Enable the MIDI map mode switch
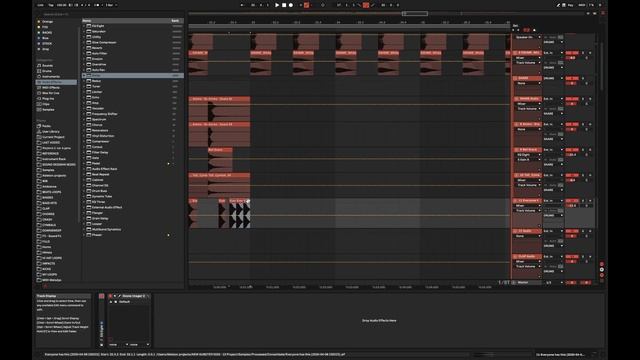Screen dimensions: 640x360 (x=582, y=5)
